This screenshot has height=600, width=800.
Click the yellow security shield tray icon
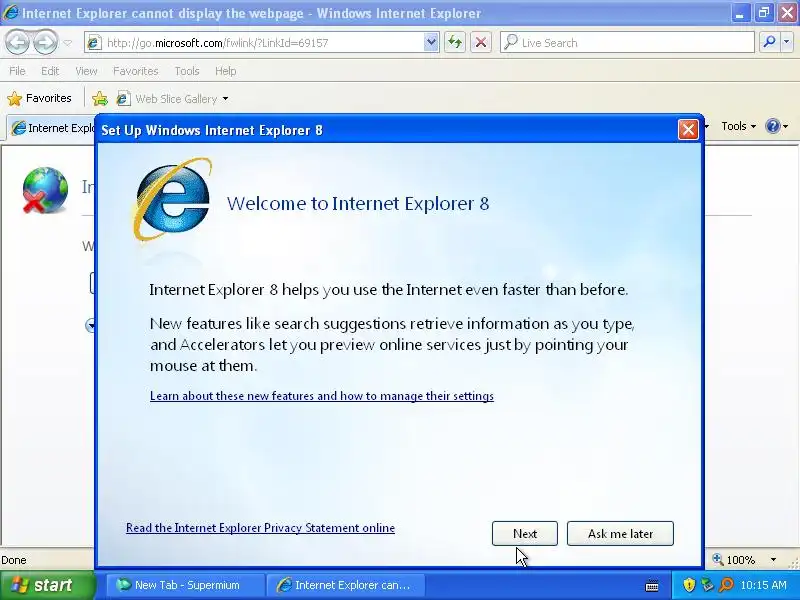point(689,585)
